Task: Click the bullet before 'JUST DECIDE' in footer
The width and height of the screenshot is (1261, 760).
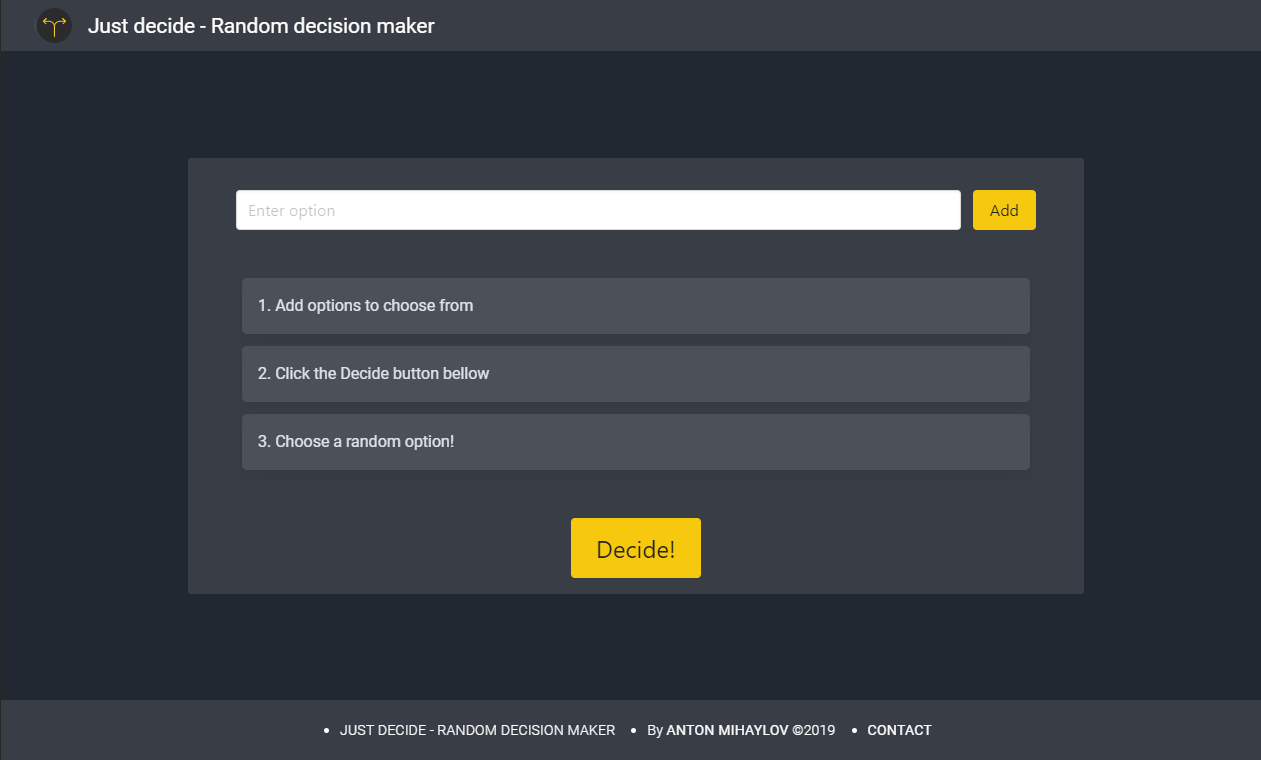Action: pos(324,730)
